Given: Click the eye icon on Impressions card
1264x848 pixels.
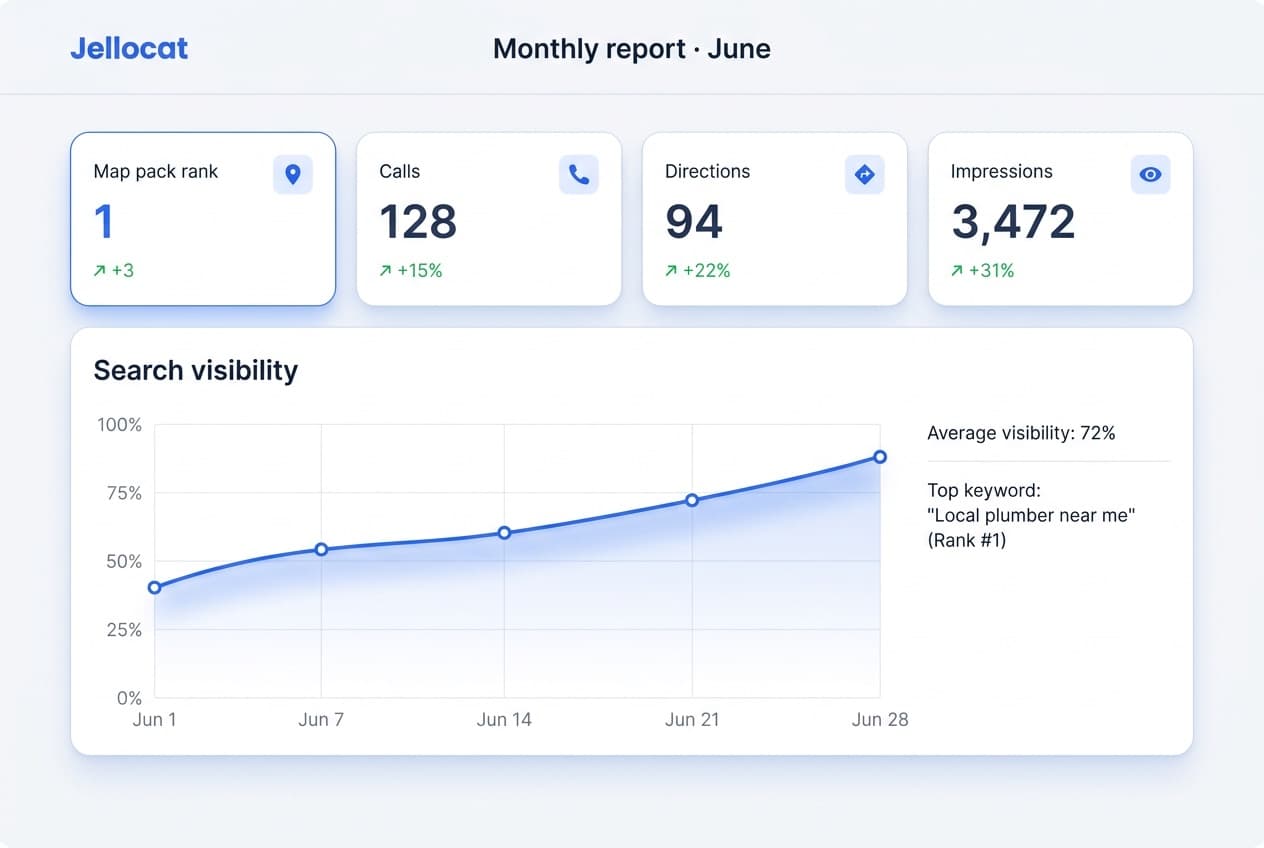Looking at the screenshot, I should coord(1151,174).
